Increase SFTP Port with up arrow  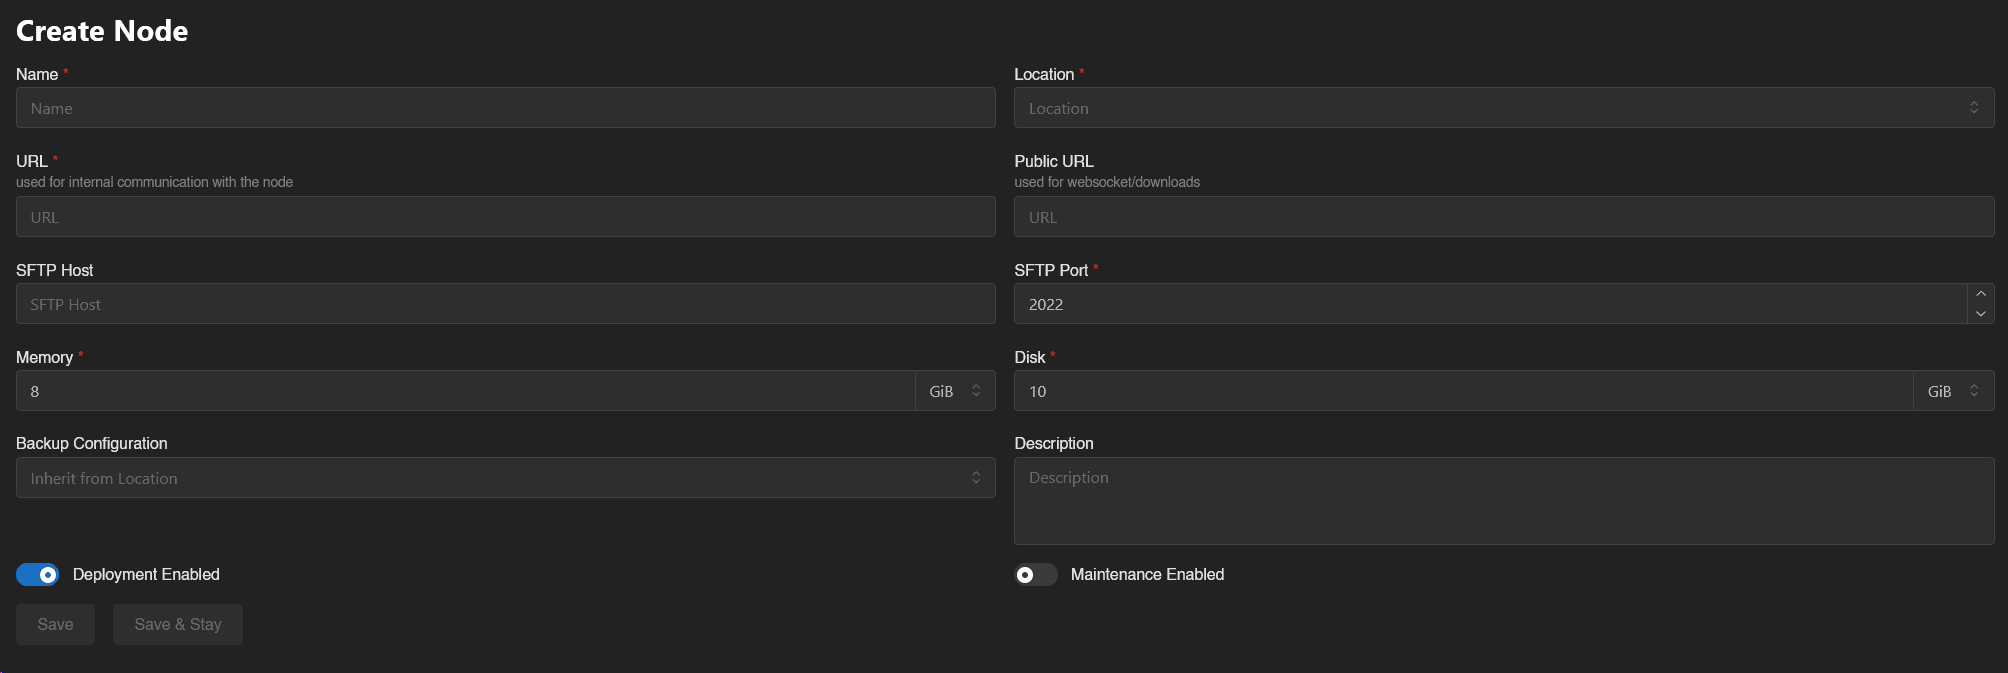(1980, 294)
